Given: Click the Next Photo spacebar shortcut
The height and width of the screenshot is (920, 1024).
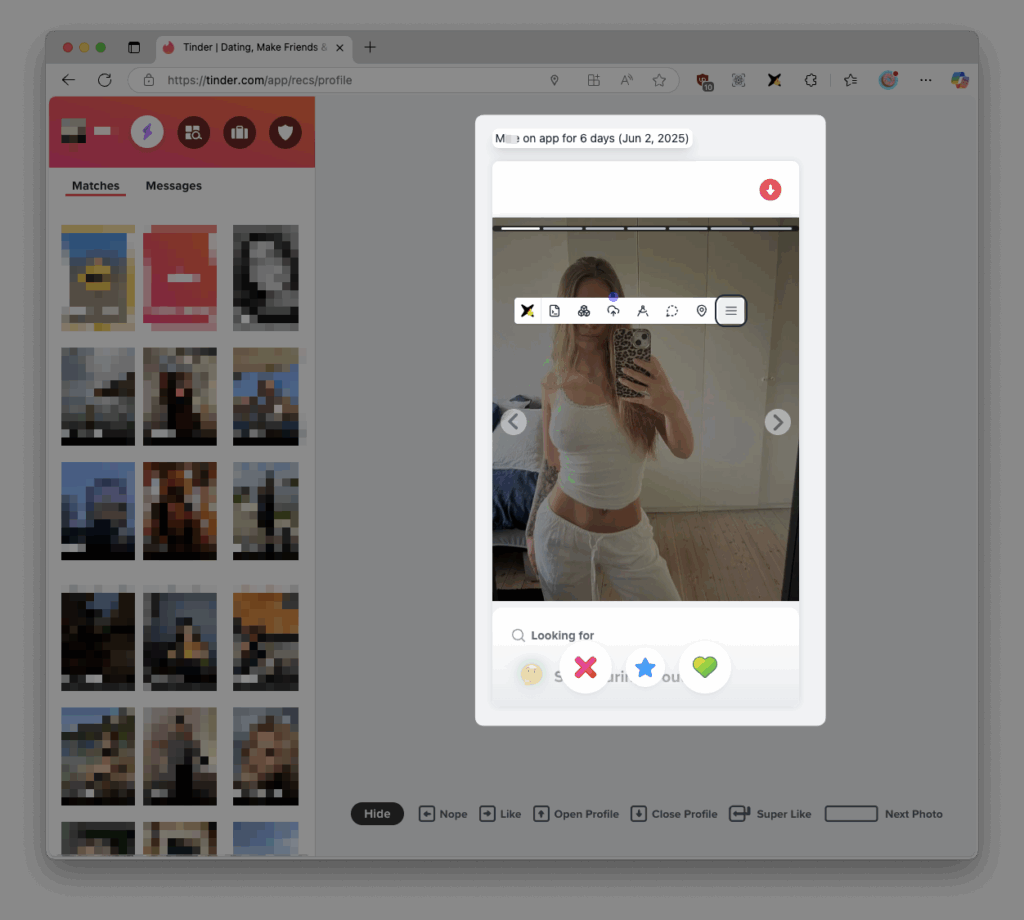Looking at the screenshot, I should click(x=851, y=814).
